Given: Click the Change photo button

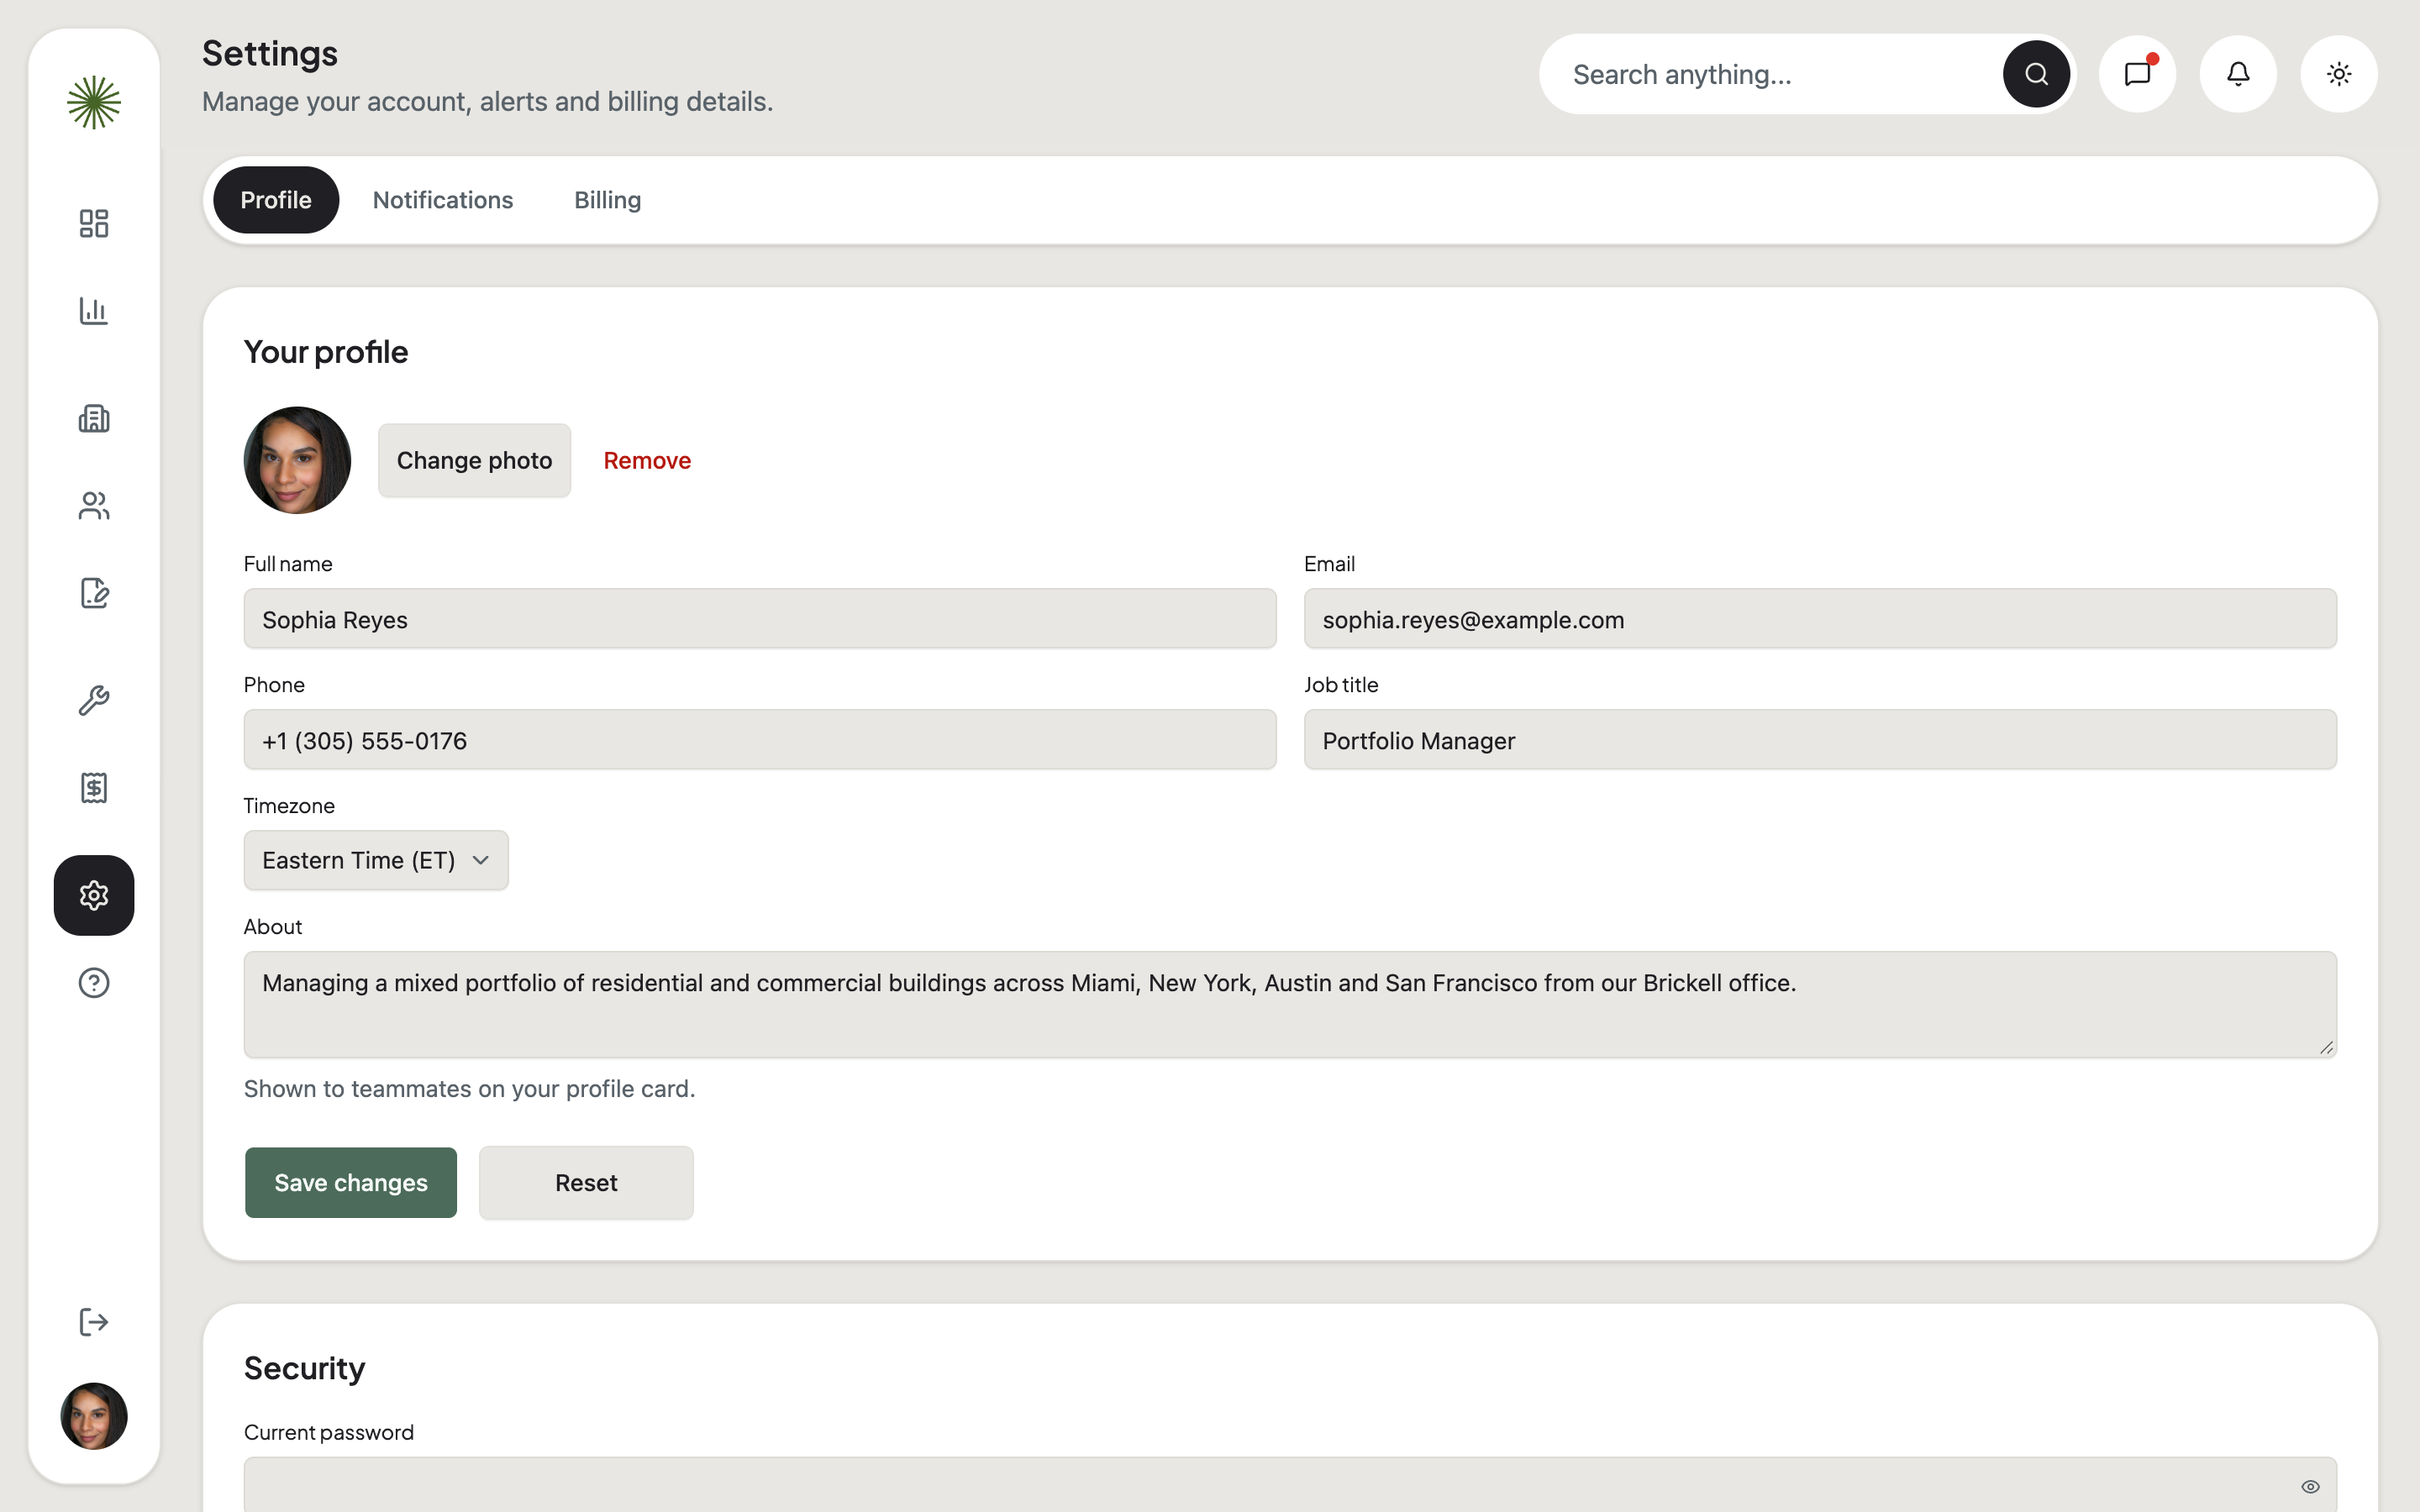Looking at the screenshot, I should pyautogui.click(x=474, y=460).
